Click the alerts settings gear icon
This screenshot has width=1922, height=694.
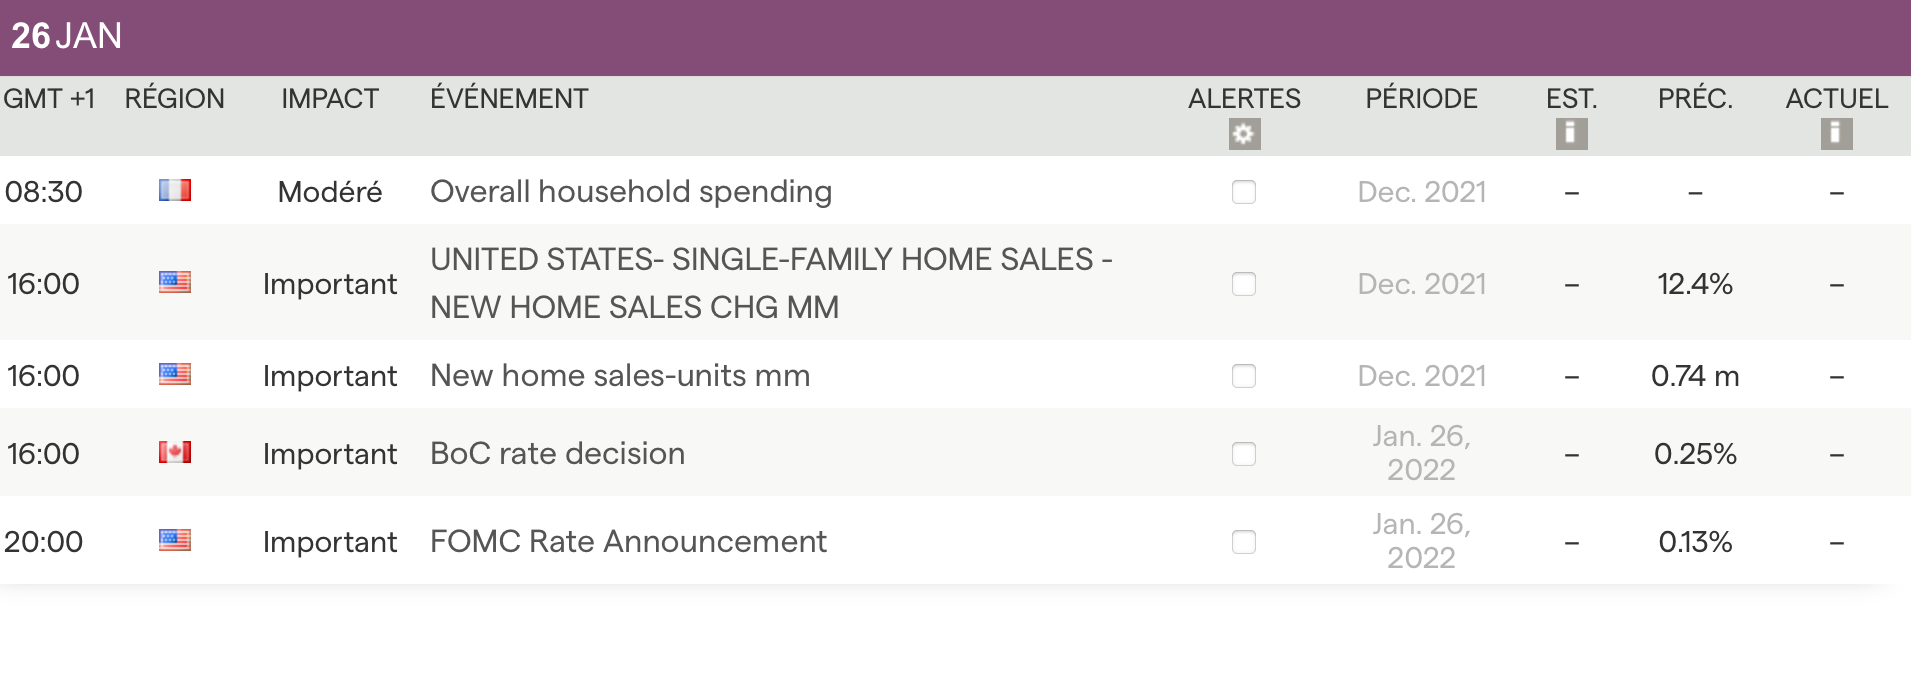pos(1244,134)
